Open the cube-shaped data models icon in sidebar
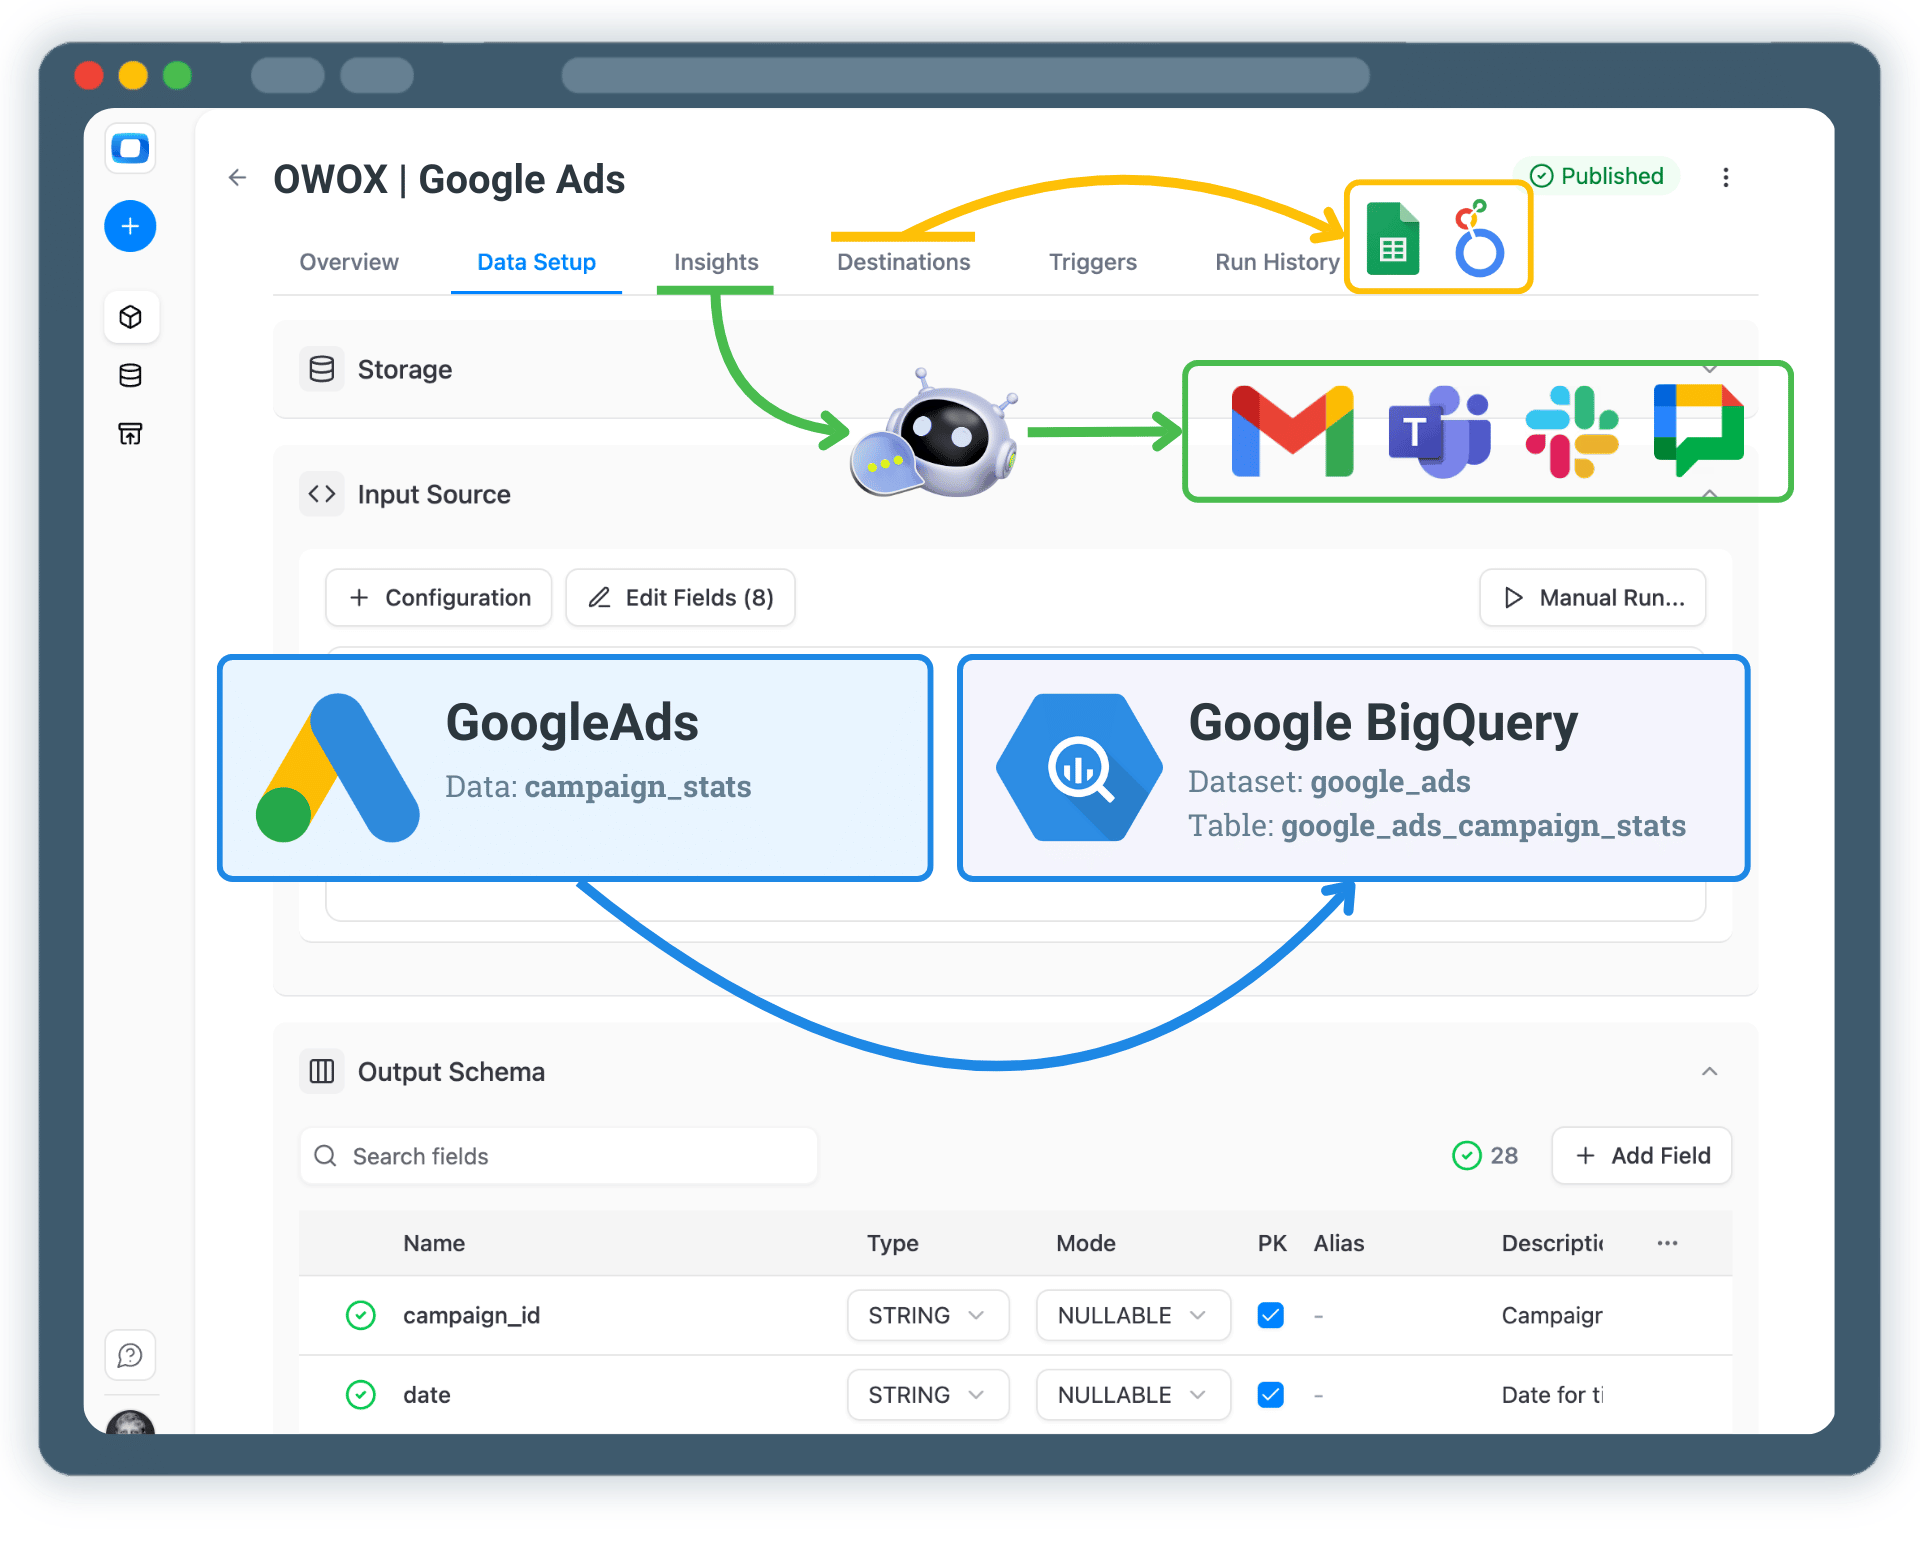 tap(130, 317)
